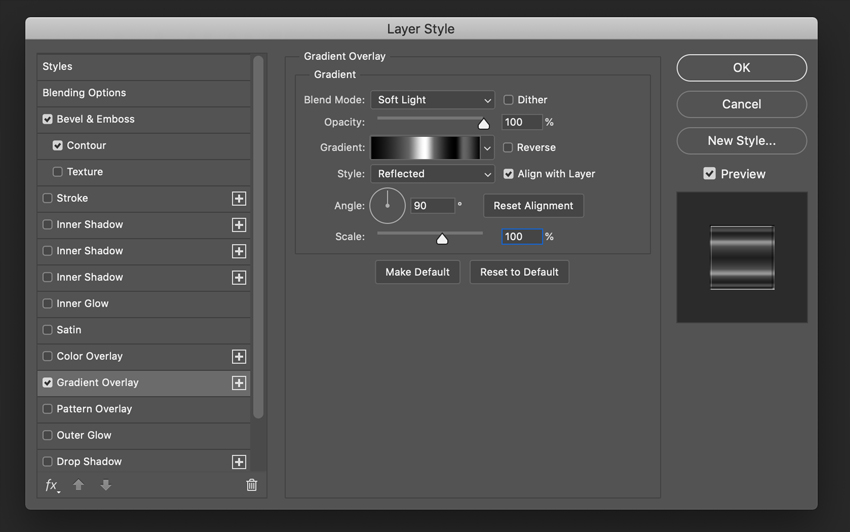Open the Blend Mode dropdown showing Soft Light
The width and height of the screenshot is (850, 532).
(x=433, y=100)
